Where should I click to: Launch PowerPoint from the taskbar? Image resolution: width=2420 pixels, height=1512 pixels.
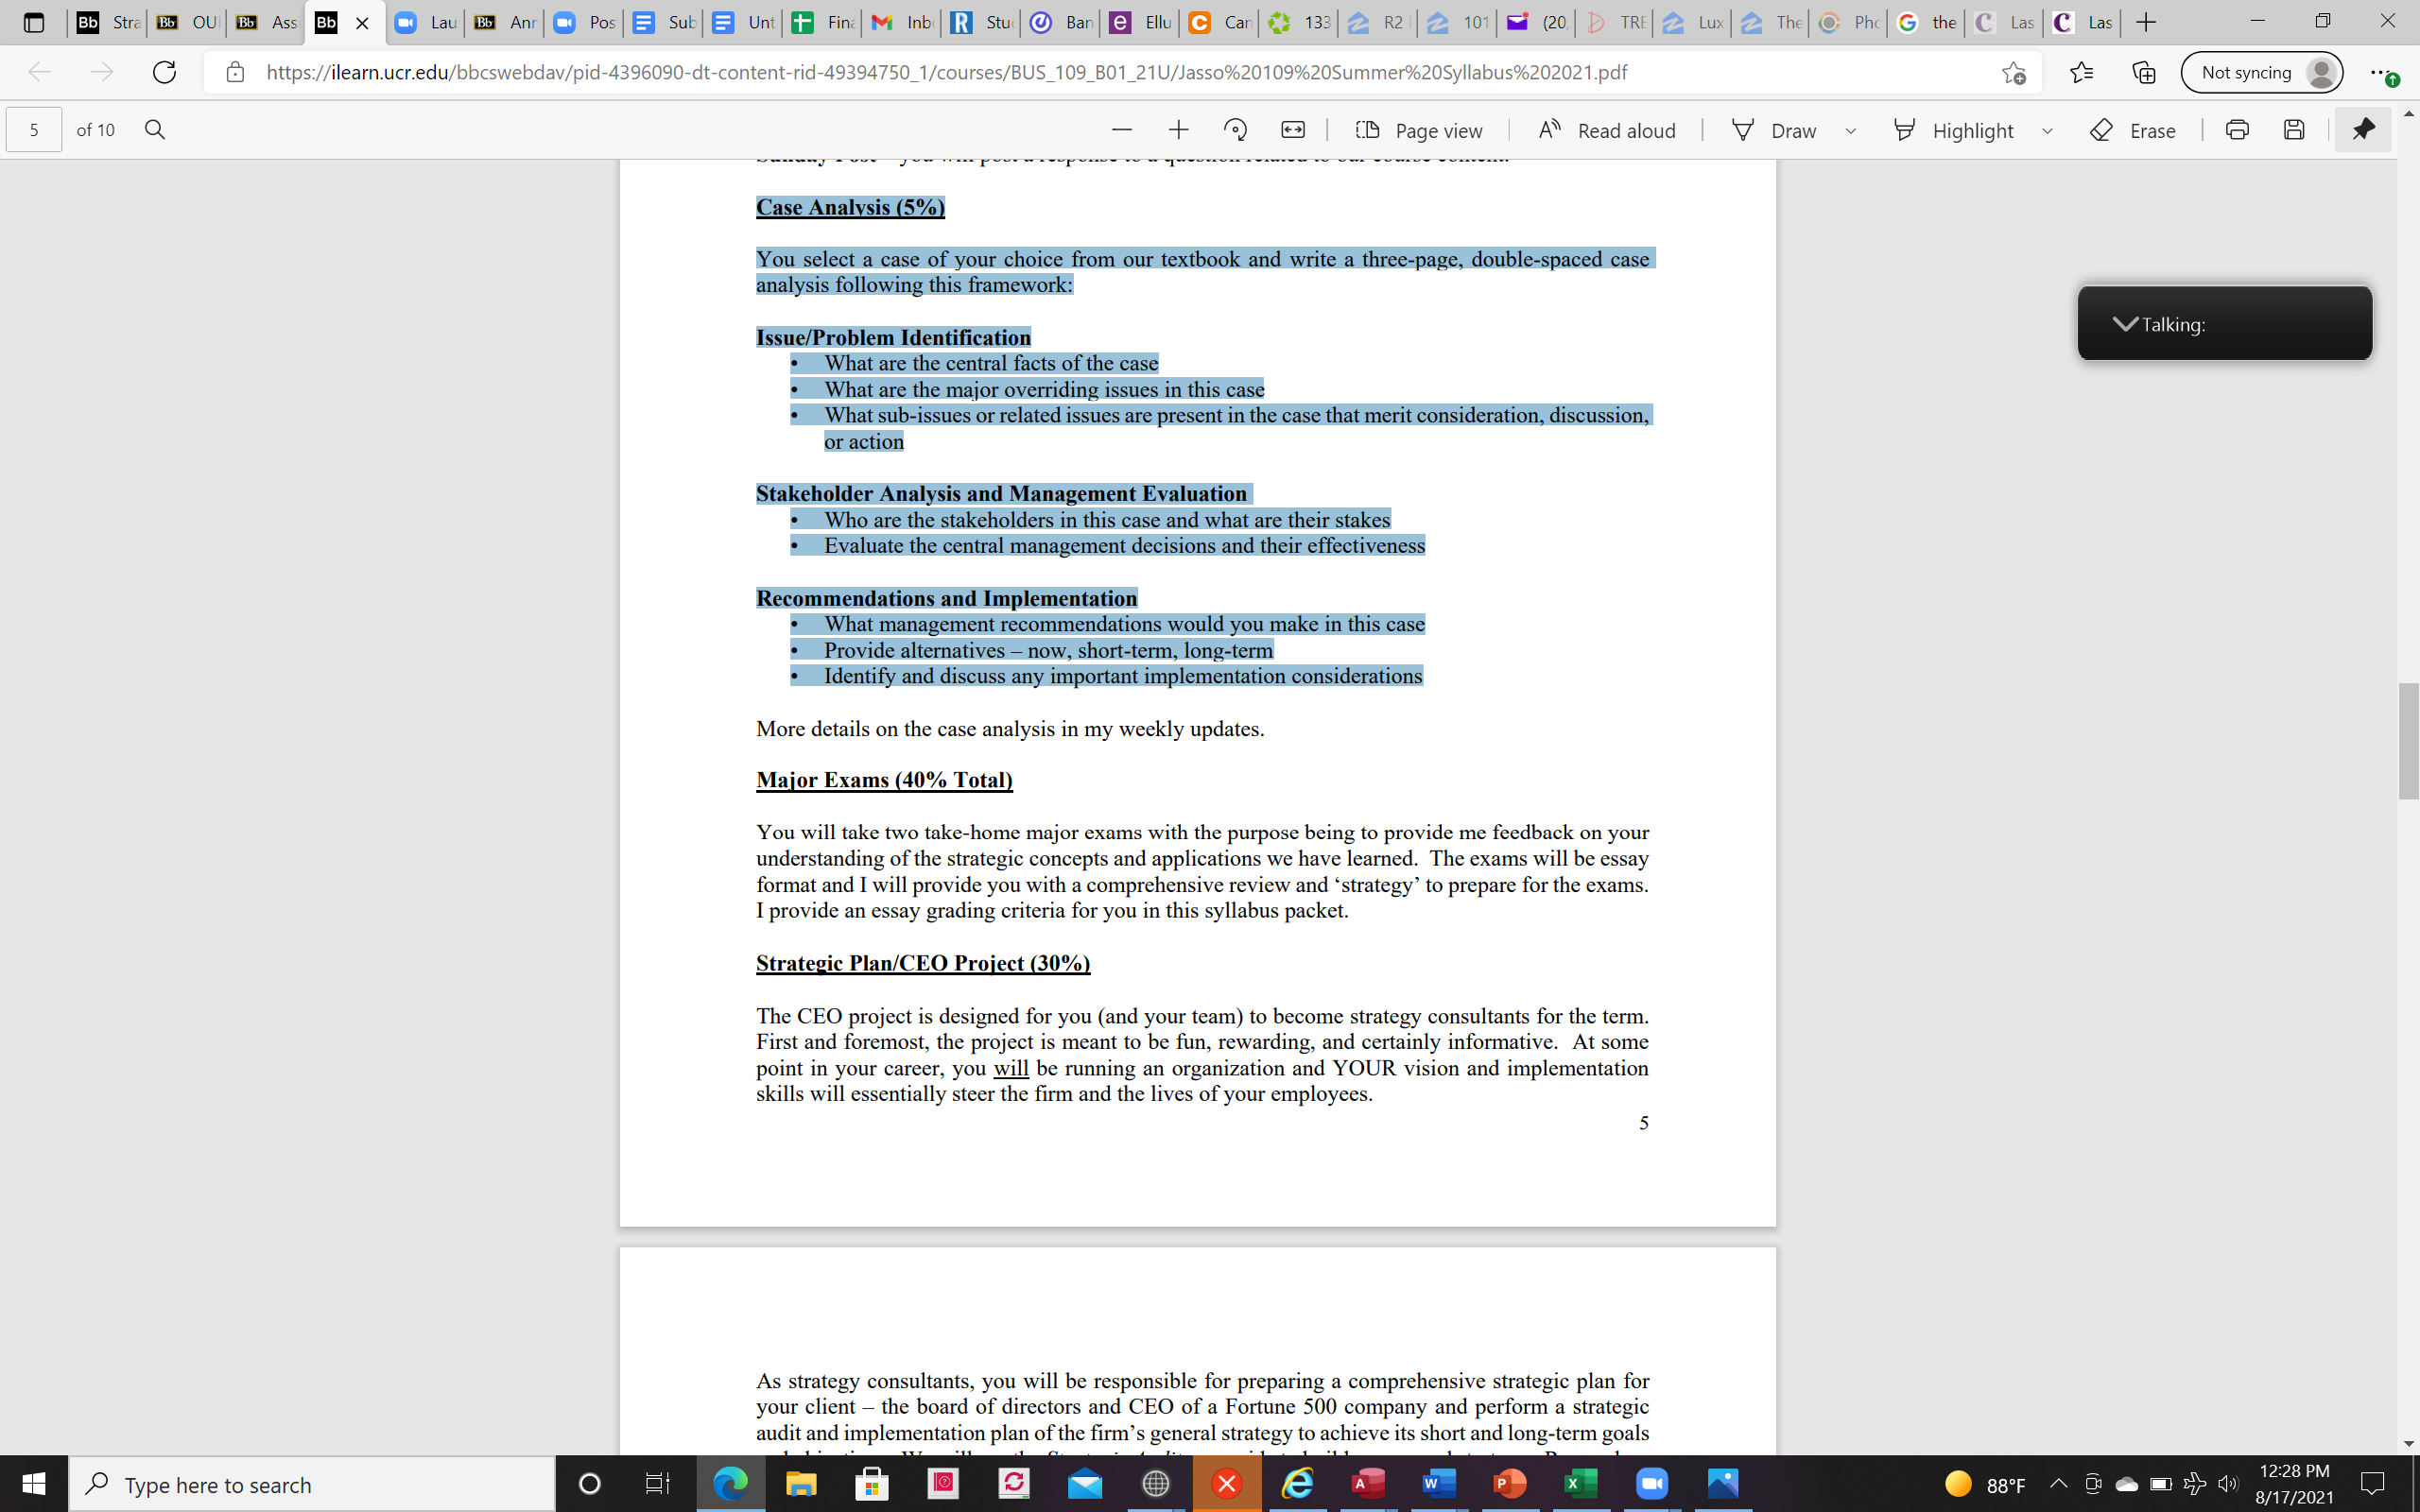pyautogui.click(x=1509, y=1484)
